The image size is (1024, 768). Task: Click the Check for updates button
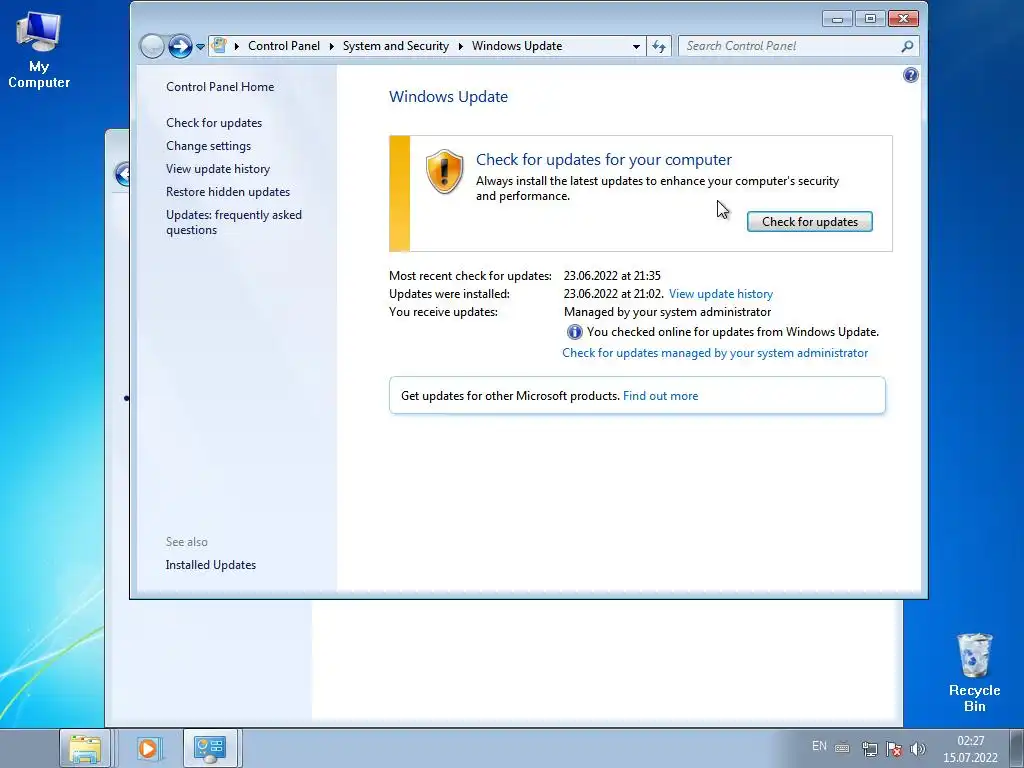click(810, 222)
